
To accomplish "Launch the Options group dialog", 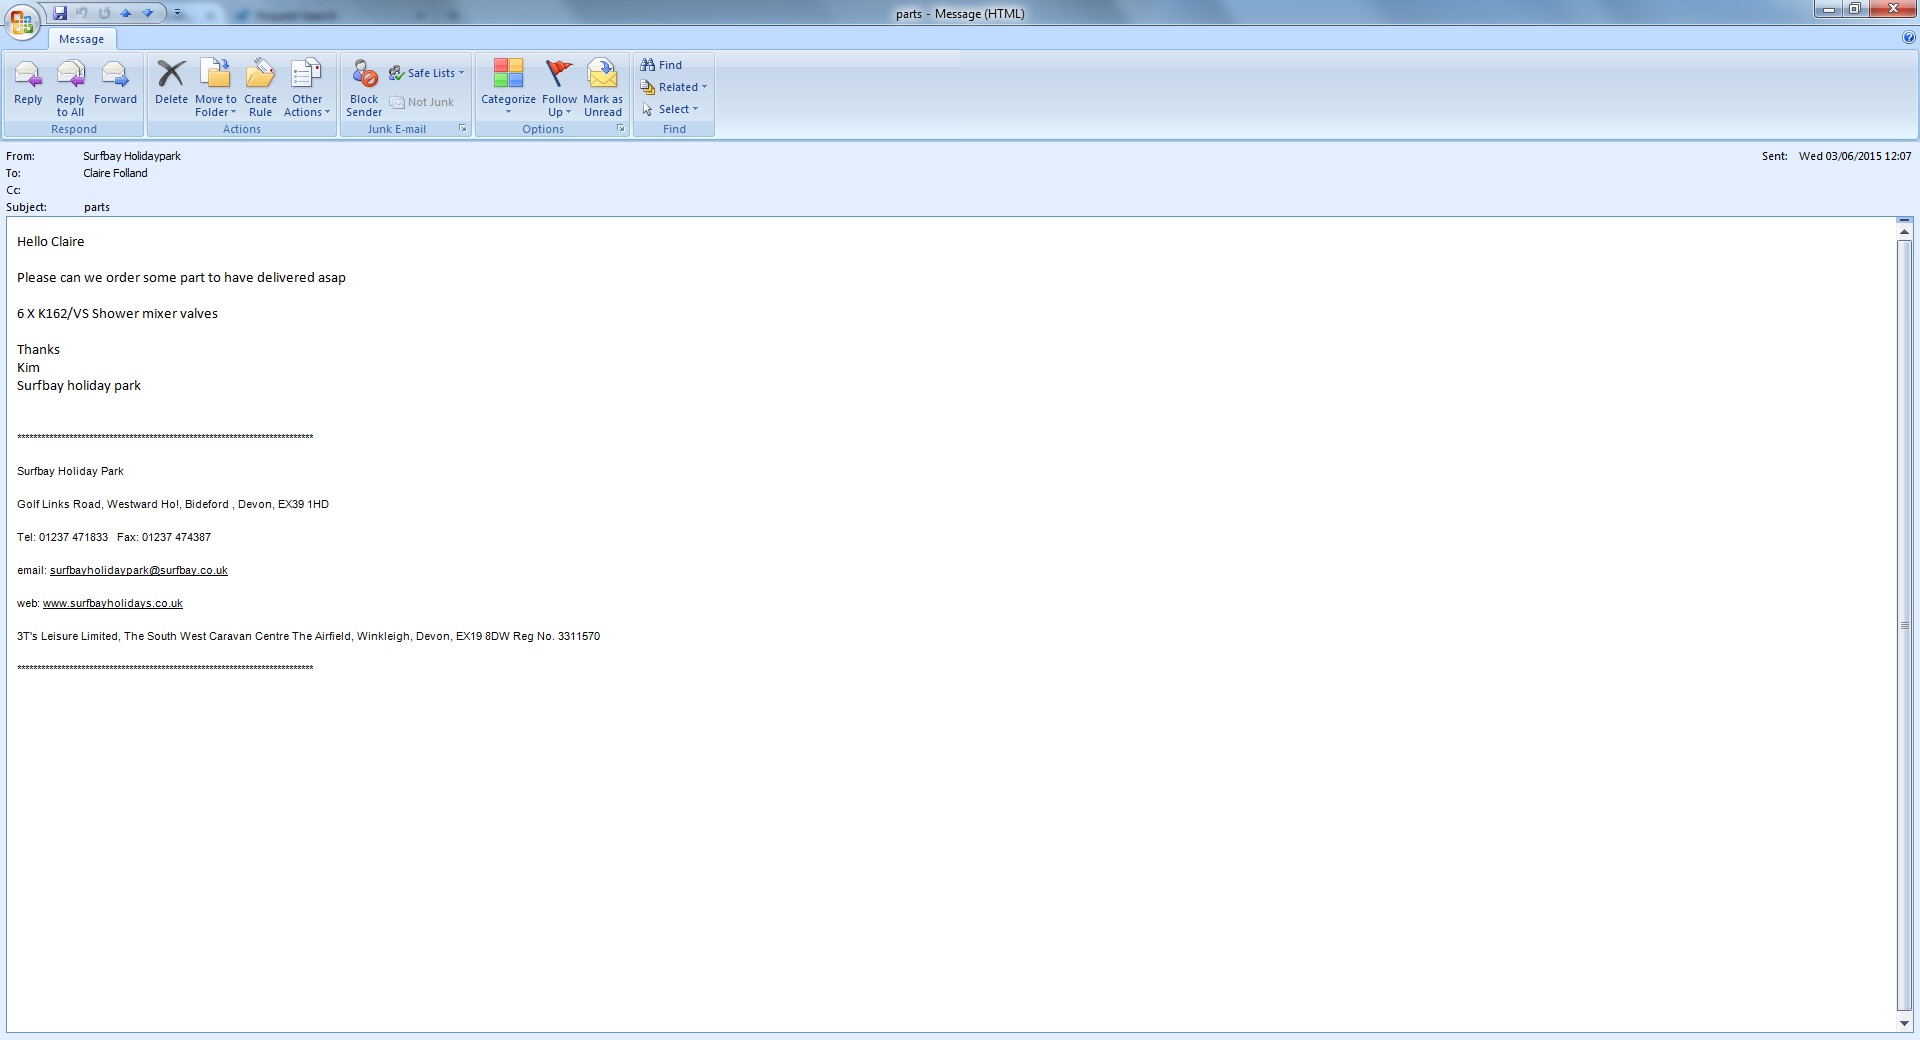I will (x=621, y=129).
